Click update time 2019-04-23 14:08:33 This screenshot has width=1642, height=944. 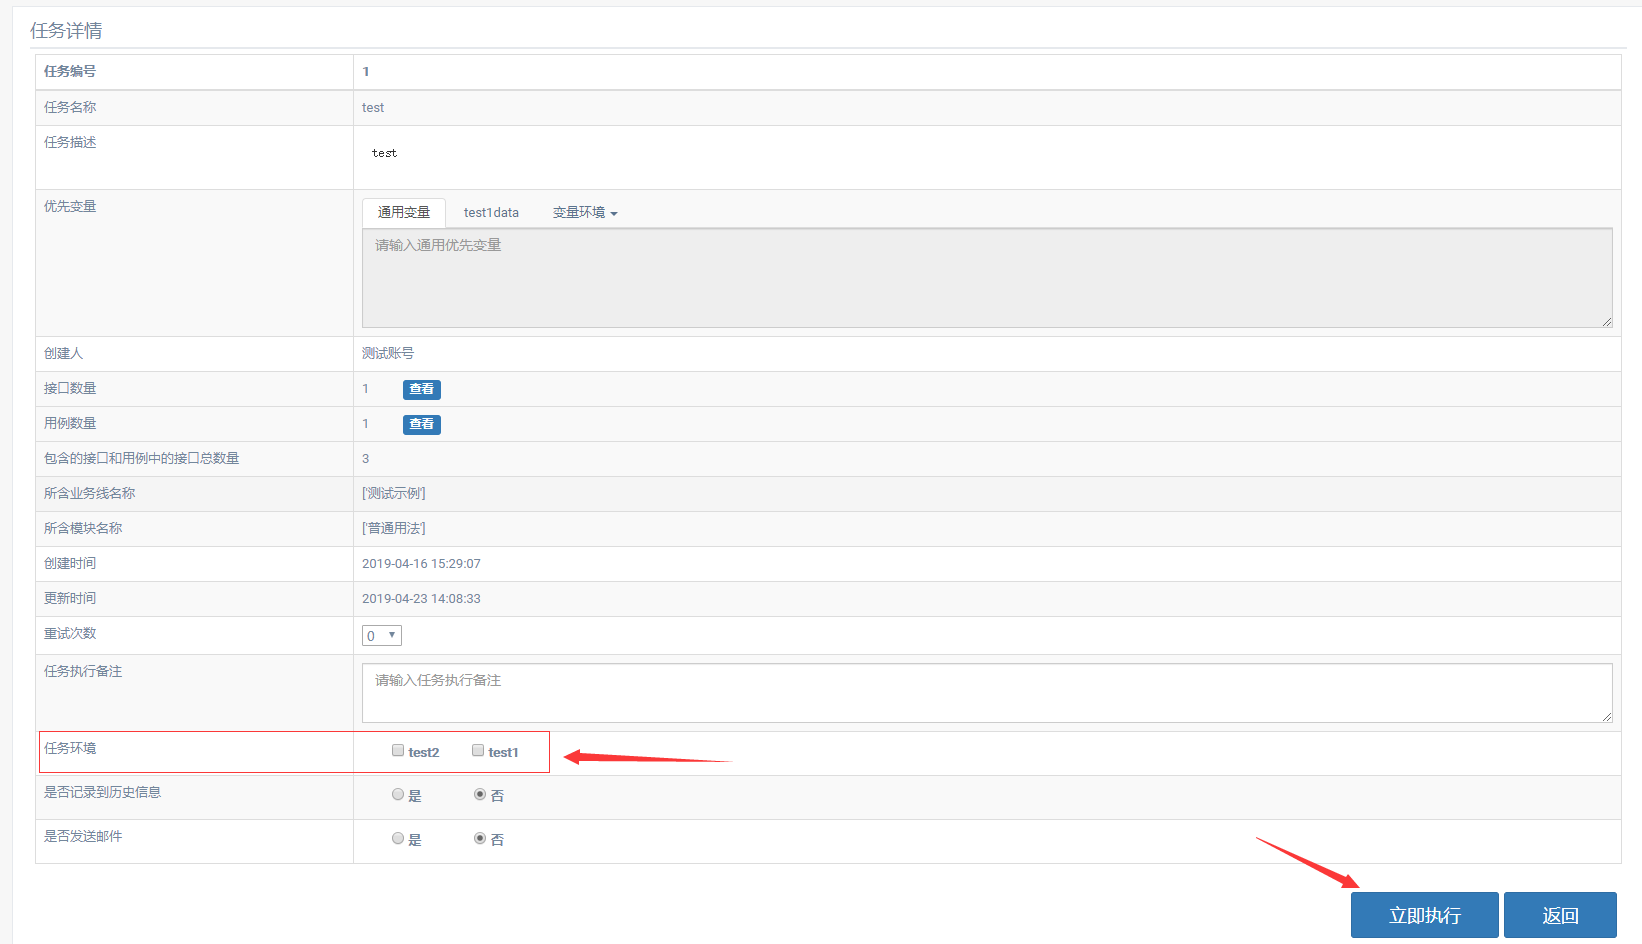click(x=421, y=599)
